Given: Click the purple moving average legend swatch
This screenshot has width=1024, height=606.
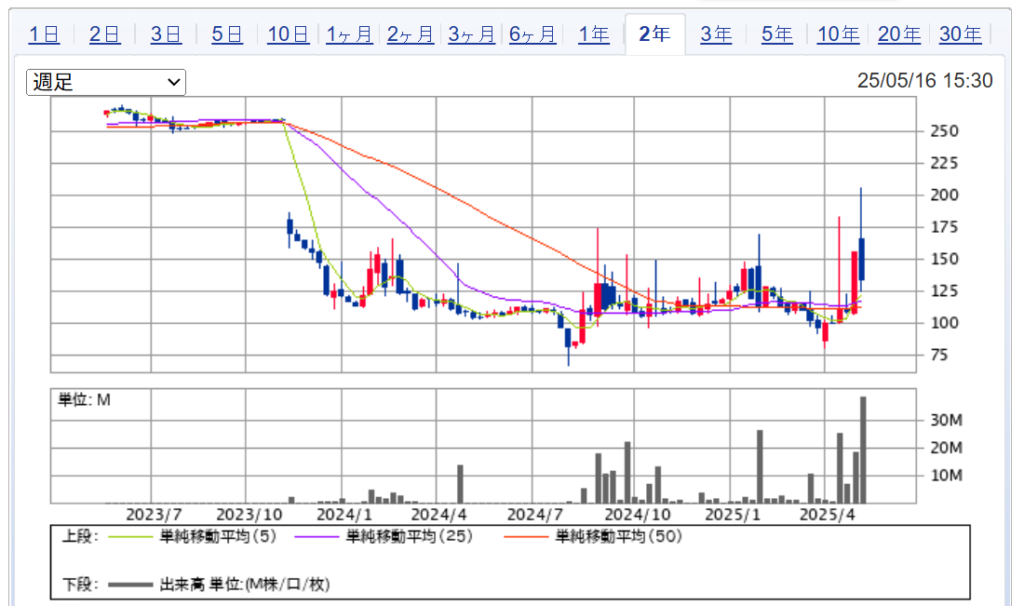Looking at the screenshot, I should point(317,537).
